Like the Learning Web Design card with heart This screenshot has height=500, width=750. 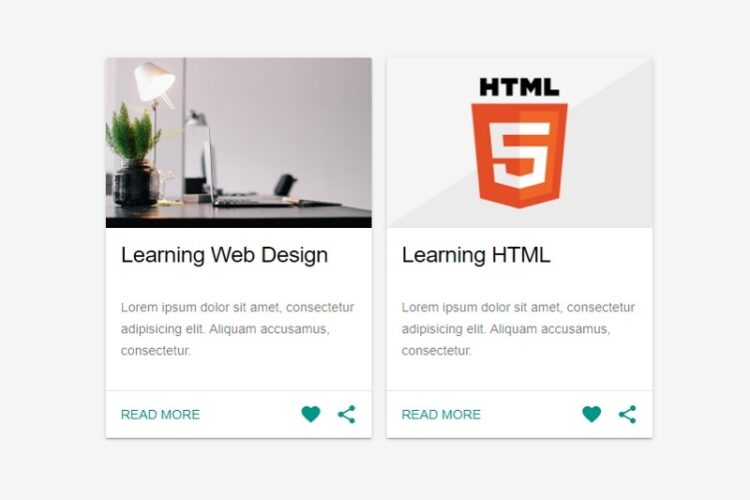[310, 414]
